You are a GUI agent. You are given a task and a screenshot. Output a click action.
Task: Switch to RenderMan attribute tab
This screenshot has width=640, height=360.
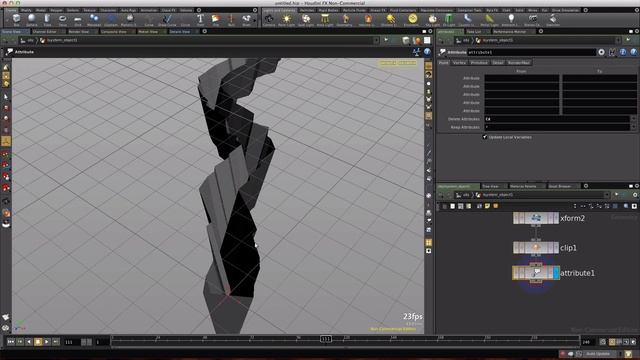pos(519,62)
